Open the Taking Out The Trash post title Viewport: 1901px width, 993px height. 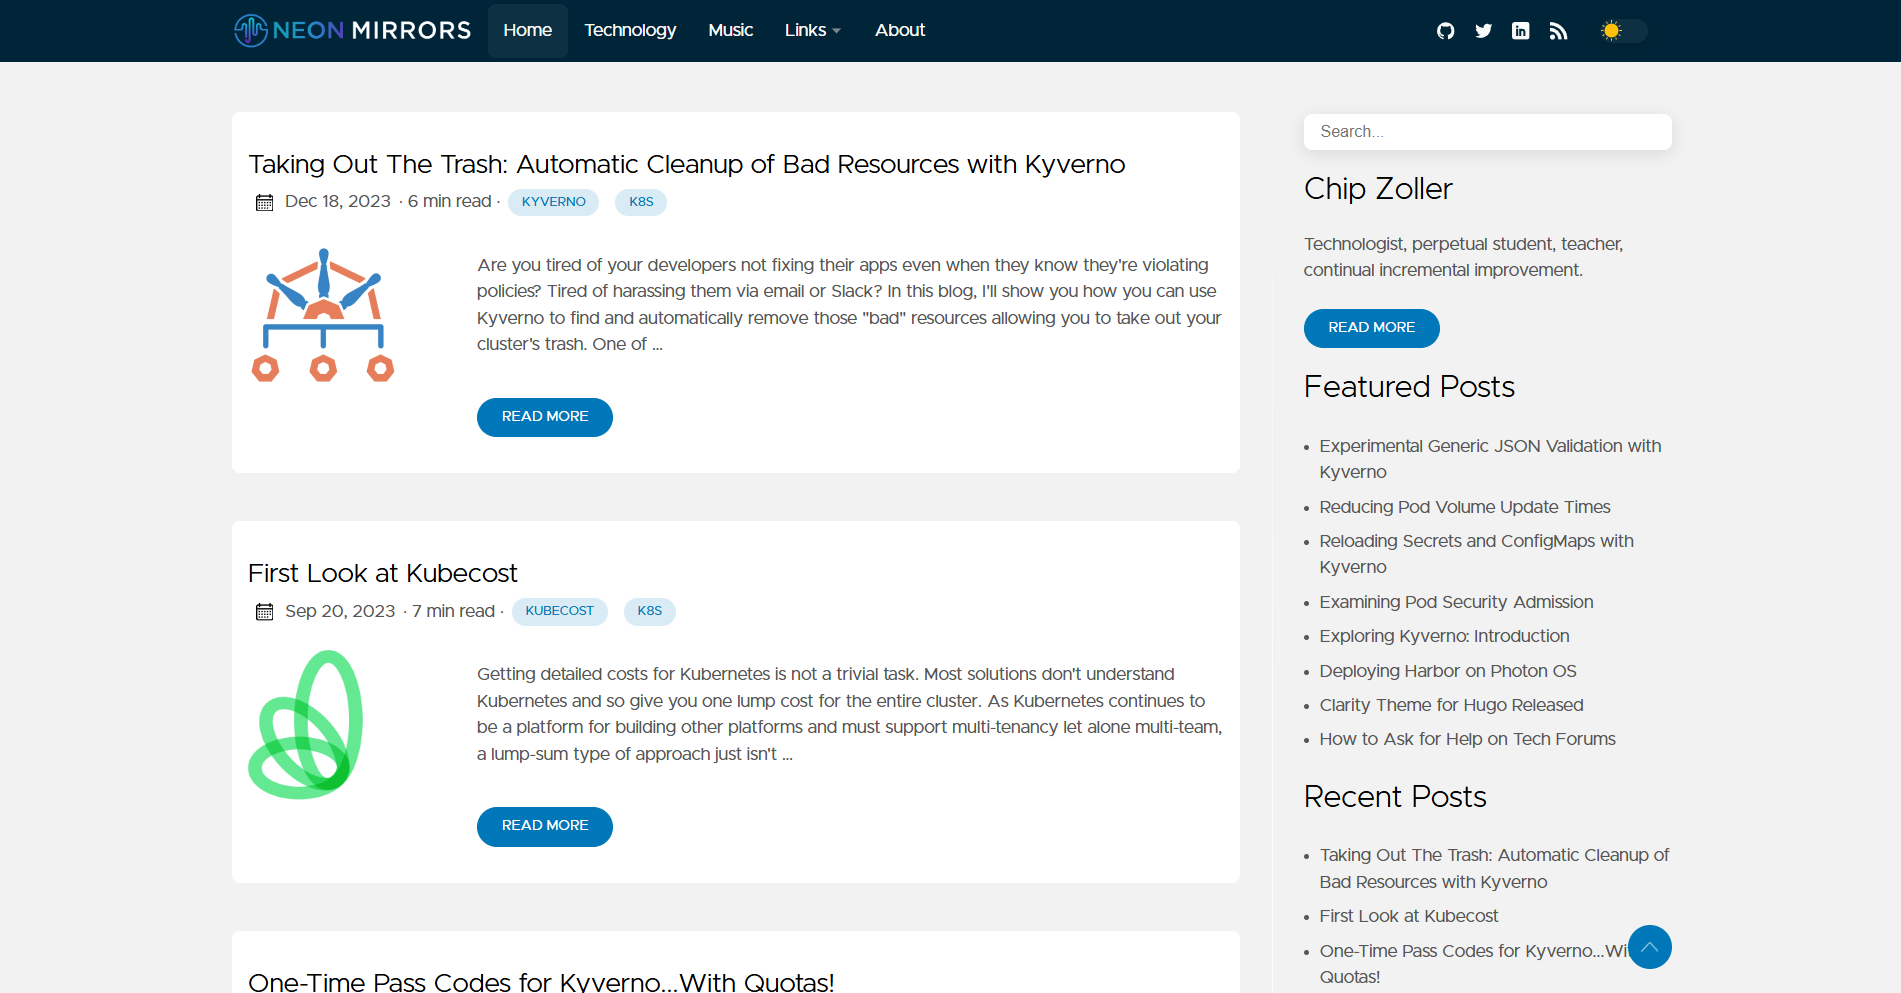[x=687, y=164]
